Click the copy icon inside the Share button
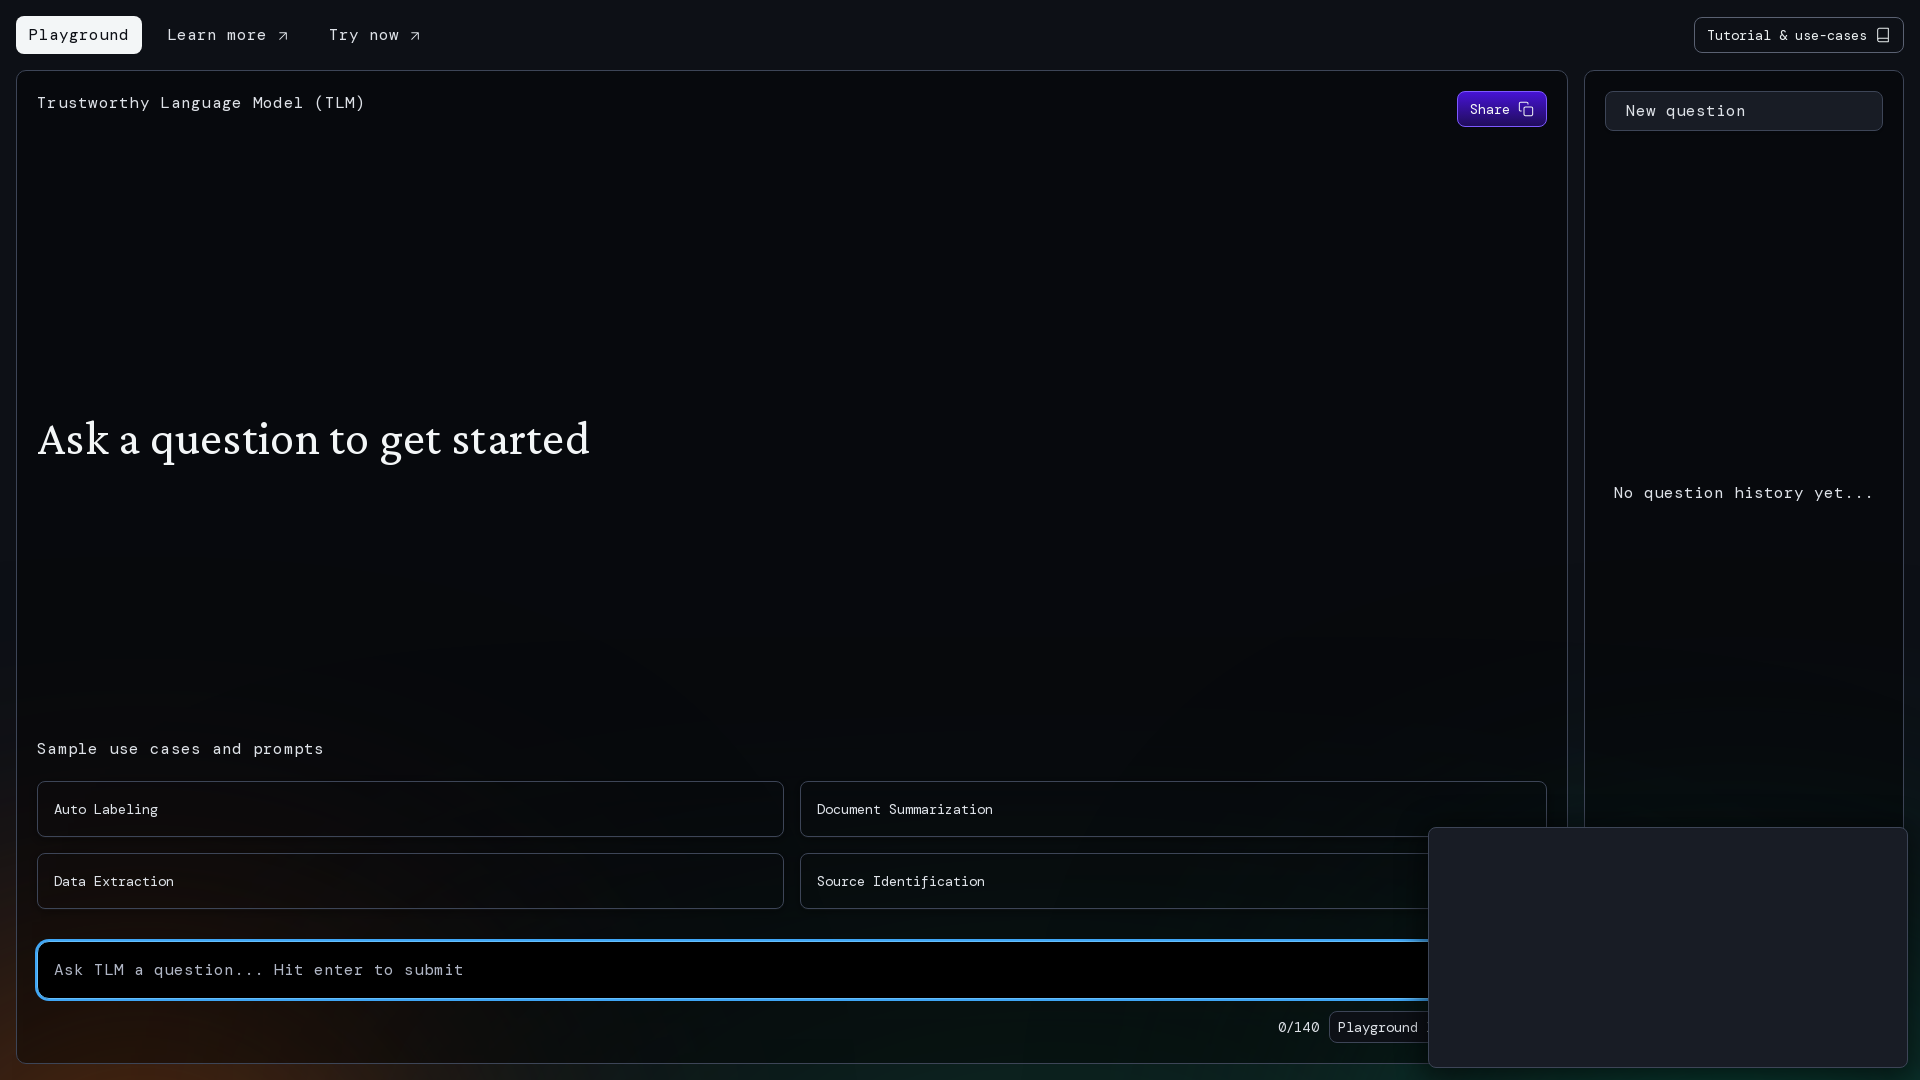The height and width of the screenshot is (1080, 1920). (1526, 109)
